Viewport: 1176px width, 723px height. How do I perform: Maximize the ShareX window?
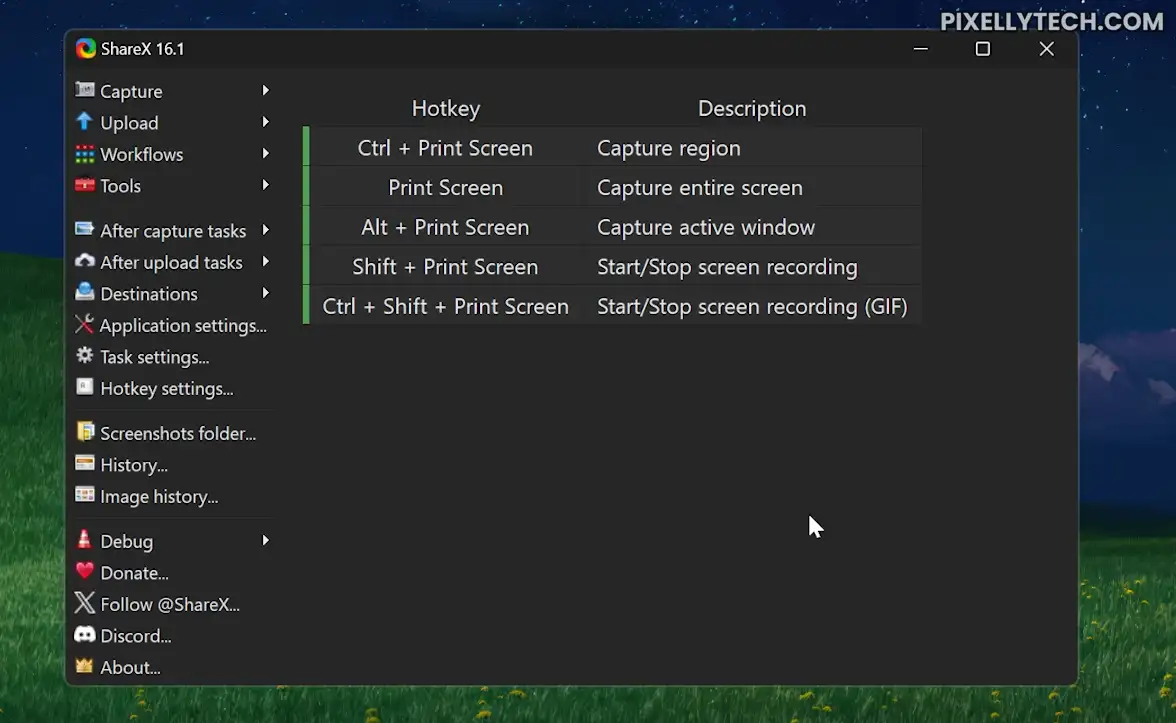982,49
